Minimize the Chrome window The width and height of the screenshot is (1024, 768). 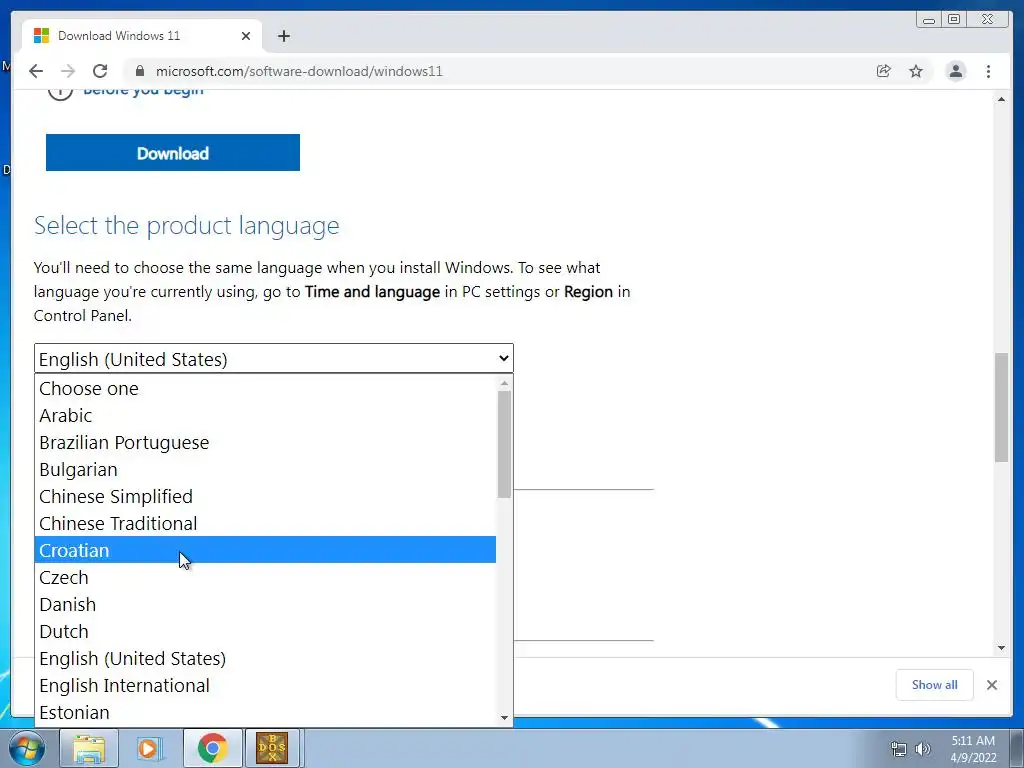[x=929, y=20]
